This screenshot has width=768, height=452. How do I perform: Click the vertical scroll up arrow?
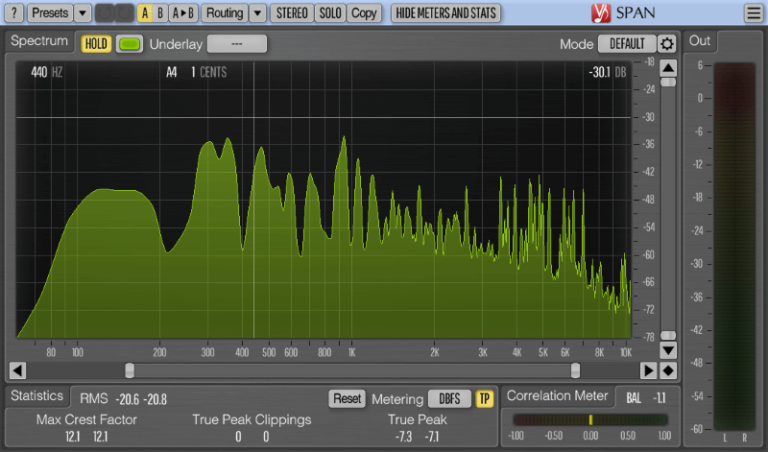coord(668,67)
